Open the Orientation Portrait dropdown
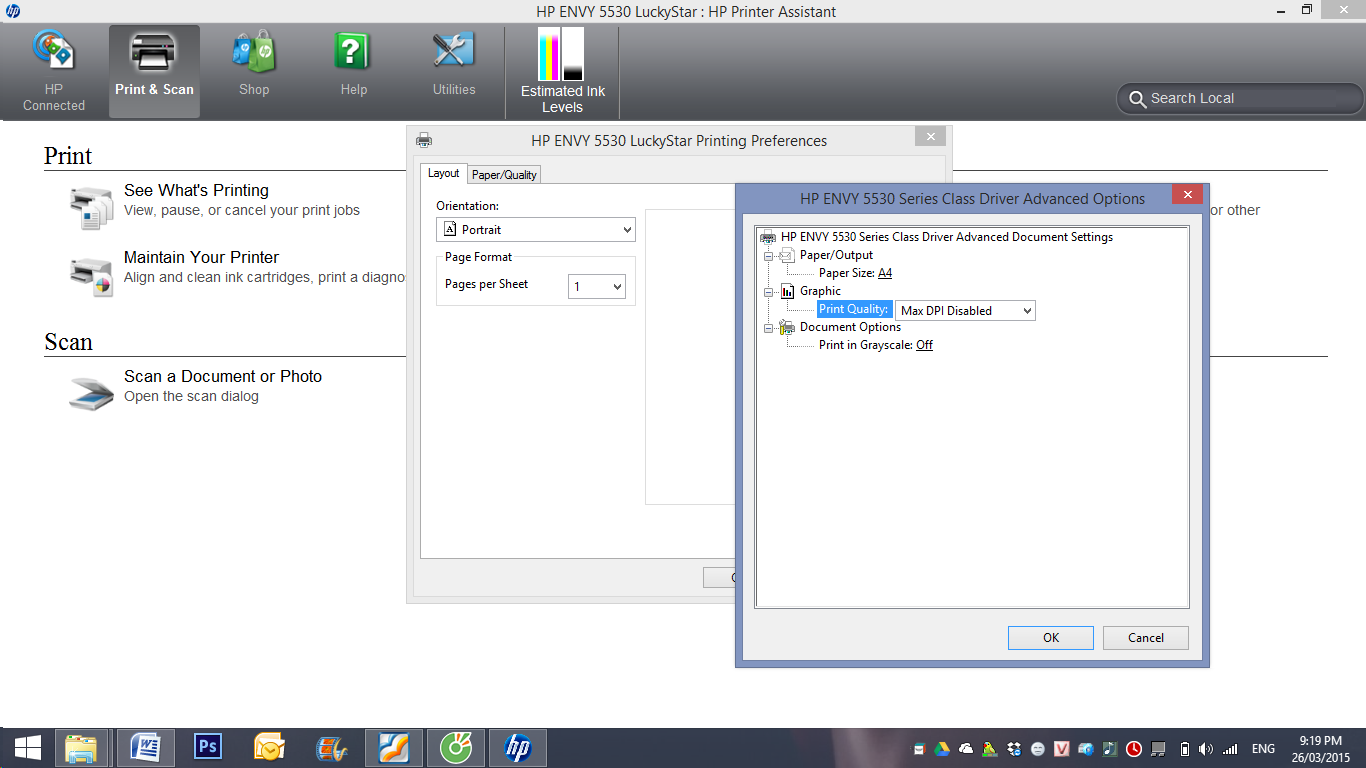The width and height of the screenshot is (1366, 768). [x=536, y=230]
